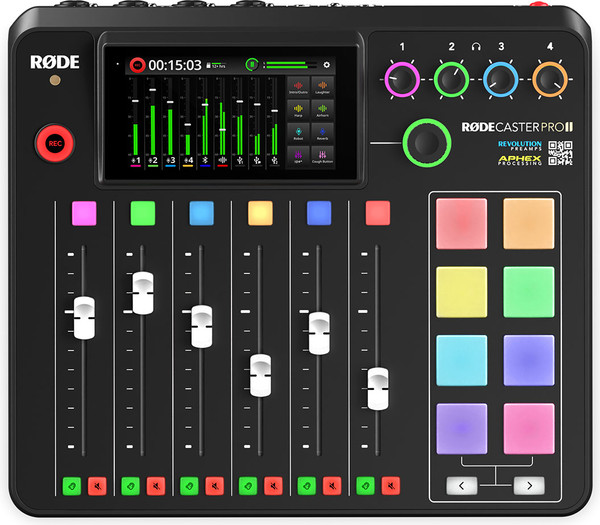Go to next pad bank with right arrow

click(529, 486)
